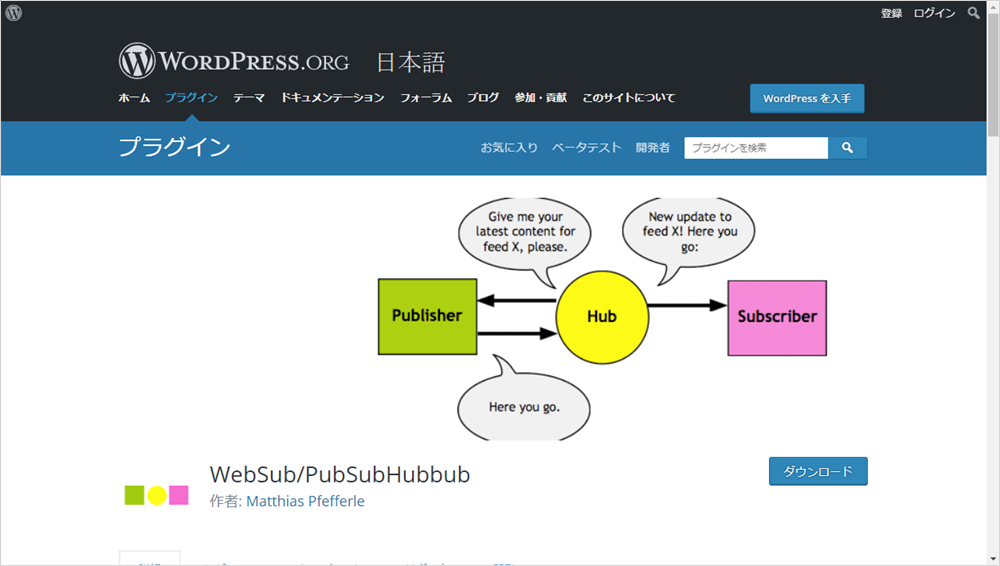Open 参加・貢献 menu item
1000x566 pixels.
541,98
